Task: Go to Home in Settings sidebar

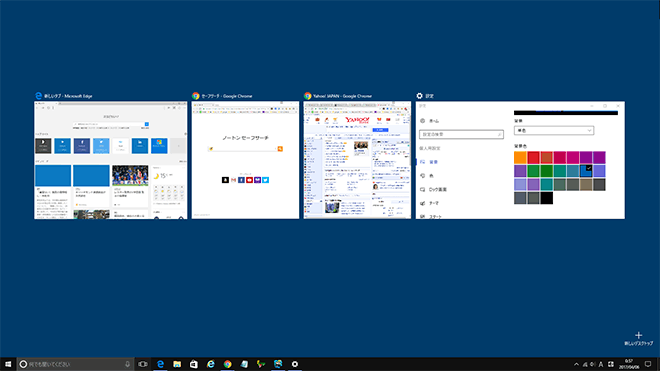Action: pyautogui.click(x=430, y=121)
